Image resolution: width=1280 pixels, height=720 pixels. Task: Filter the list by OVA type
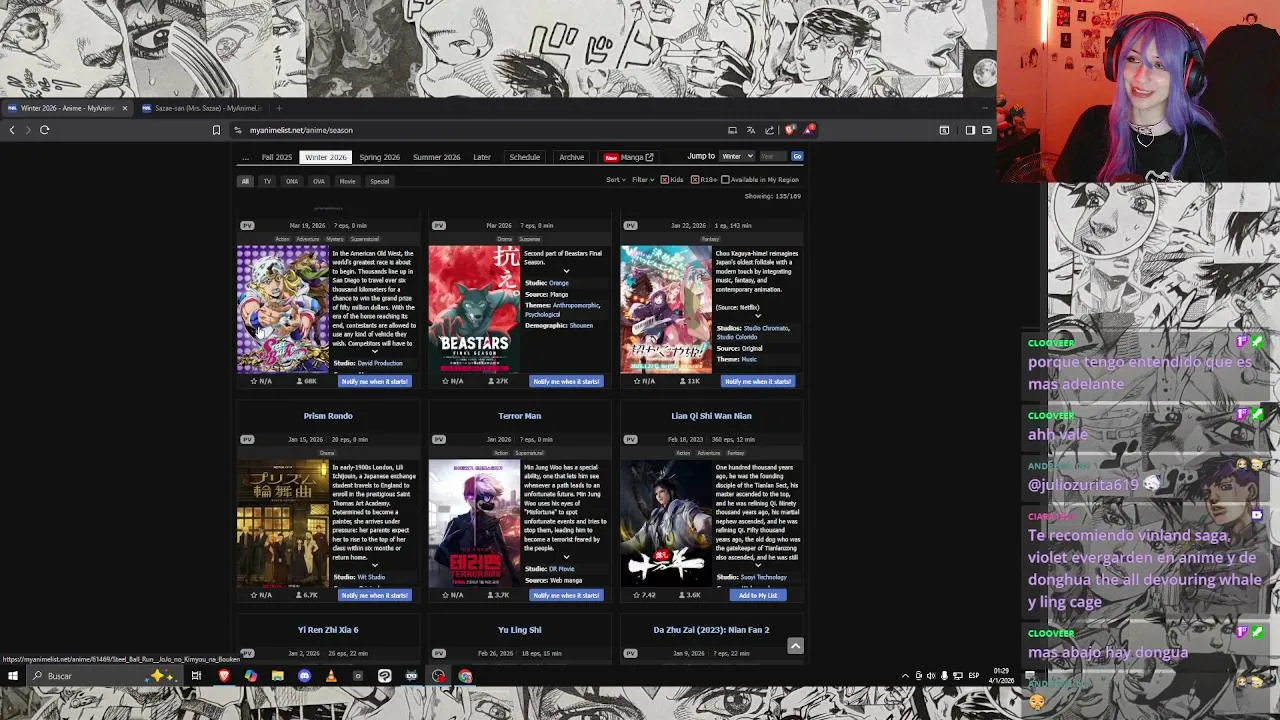coord(319,181)
